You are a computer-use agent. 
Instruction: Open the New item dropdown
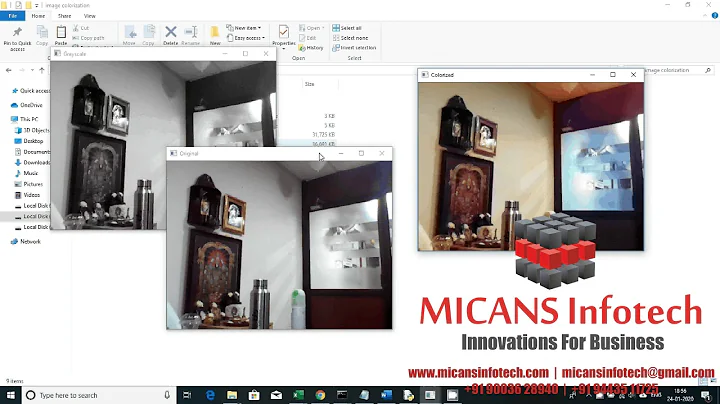243,28
